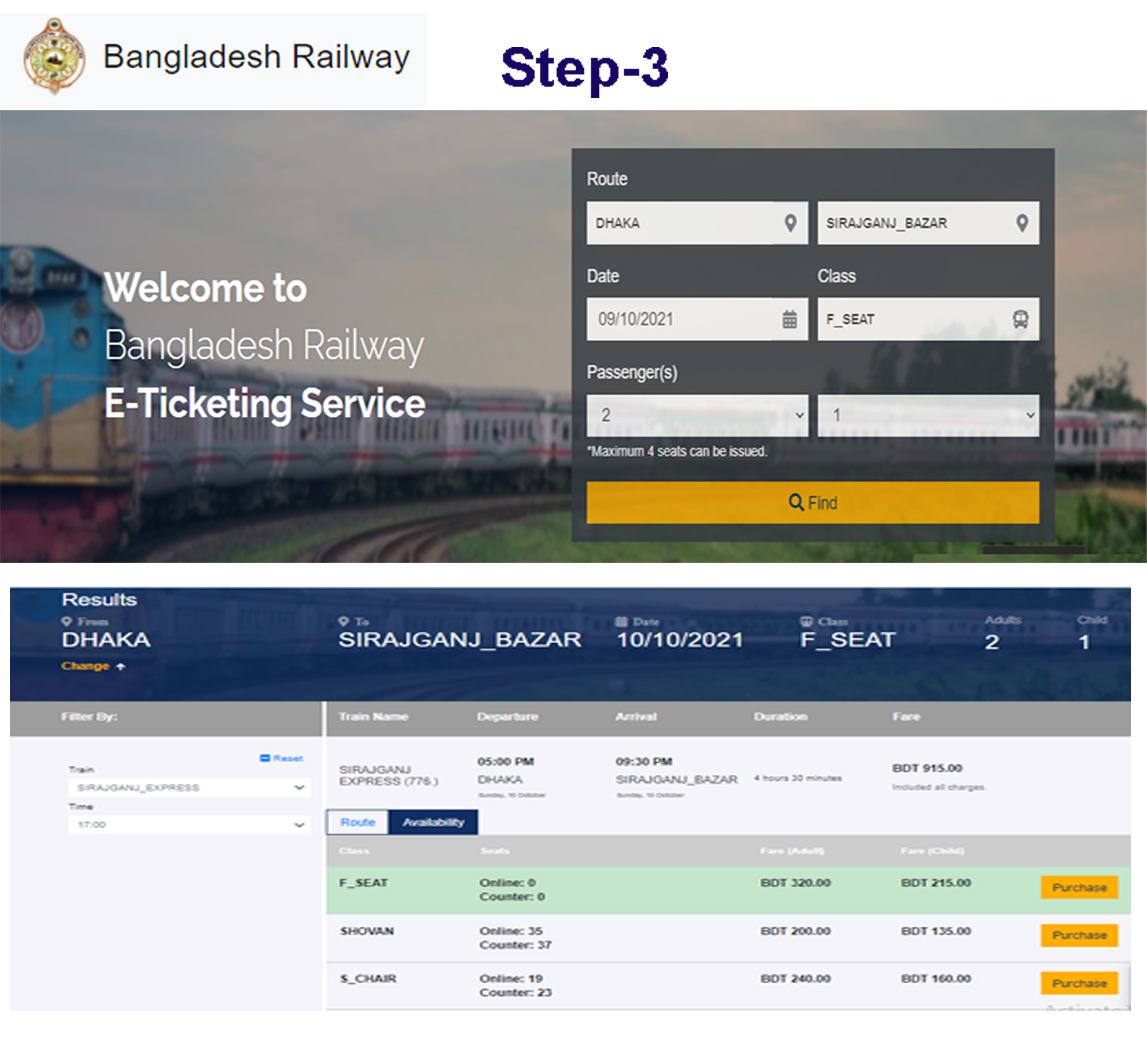Purchase the F_SEAT class ticket
This screenshot has width=1147, height=1057.
[1079, 887]
